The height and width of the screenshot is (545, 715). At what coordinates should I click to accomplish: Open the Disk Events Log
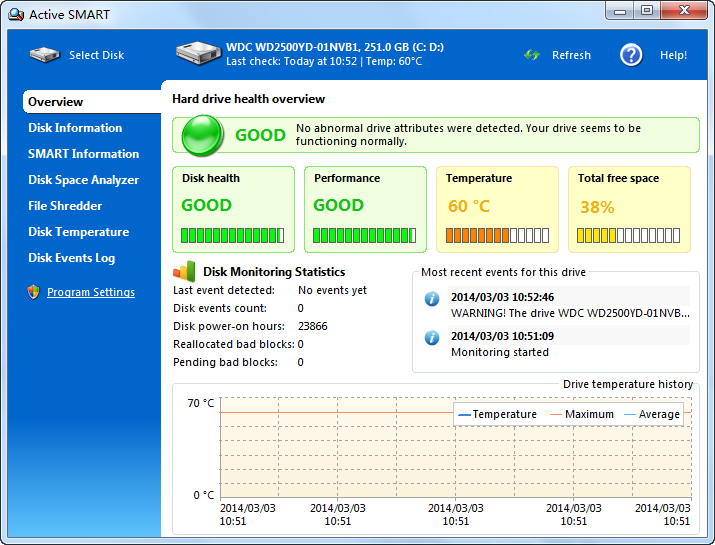71,258
